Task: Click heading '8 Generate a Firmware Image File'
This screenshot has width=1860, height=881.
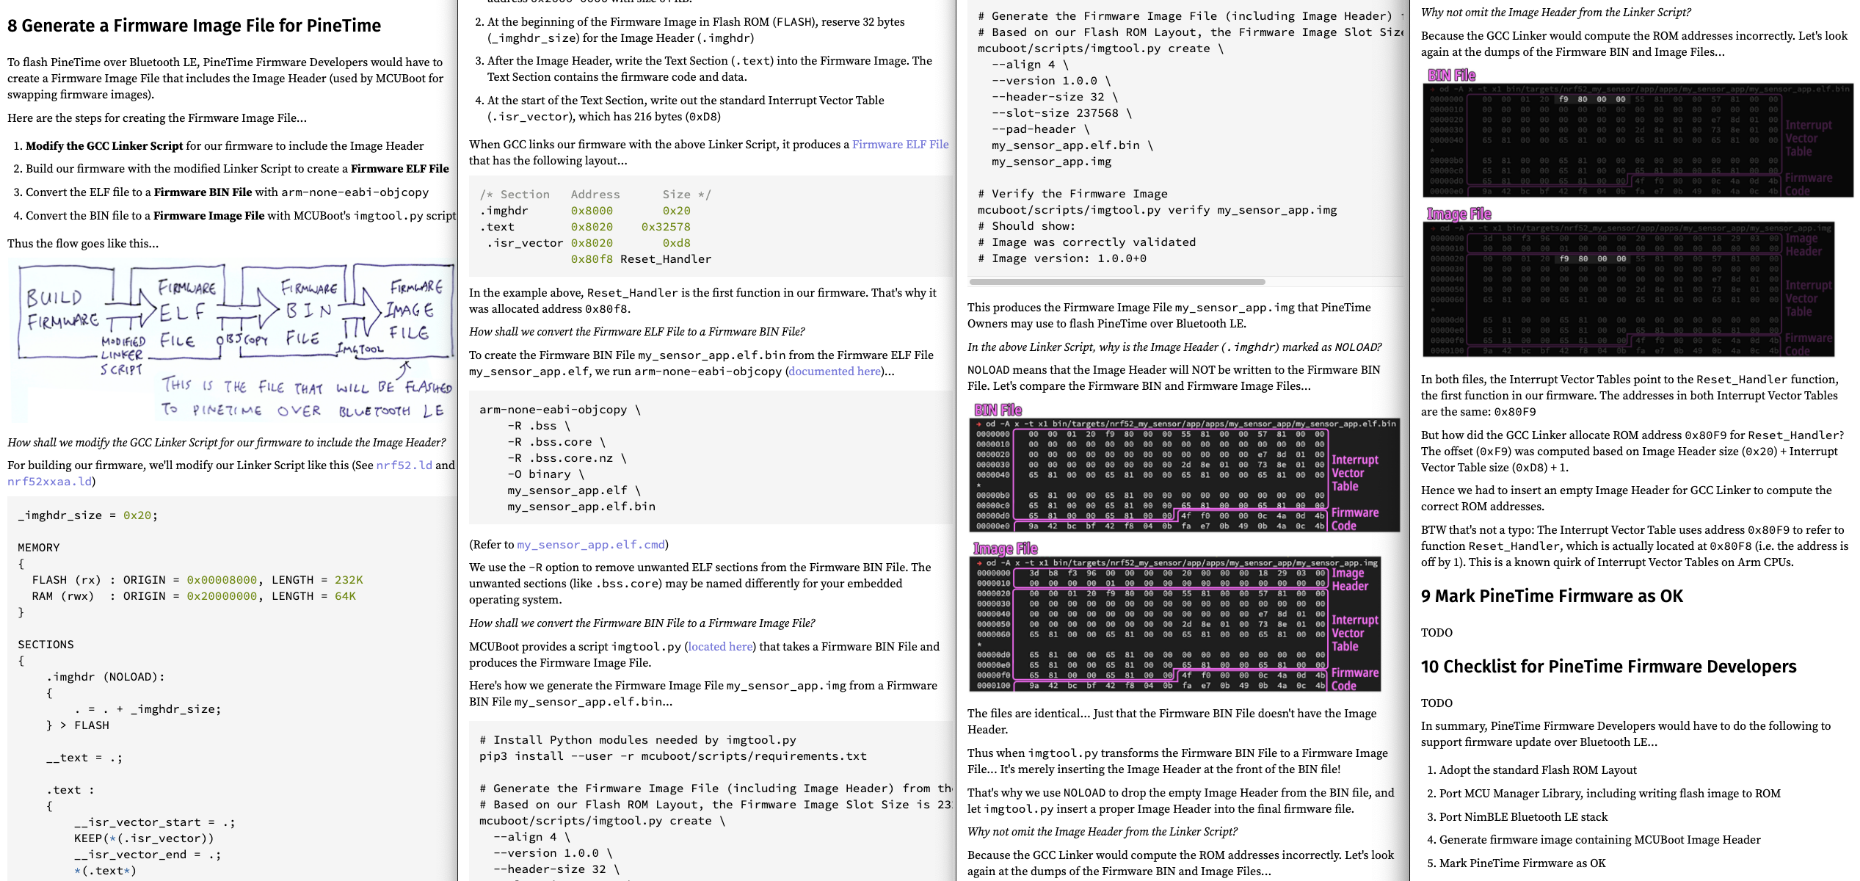Action: click(x=194, y=26)
